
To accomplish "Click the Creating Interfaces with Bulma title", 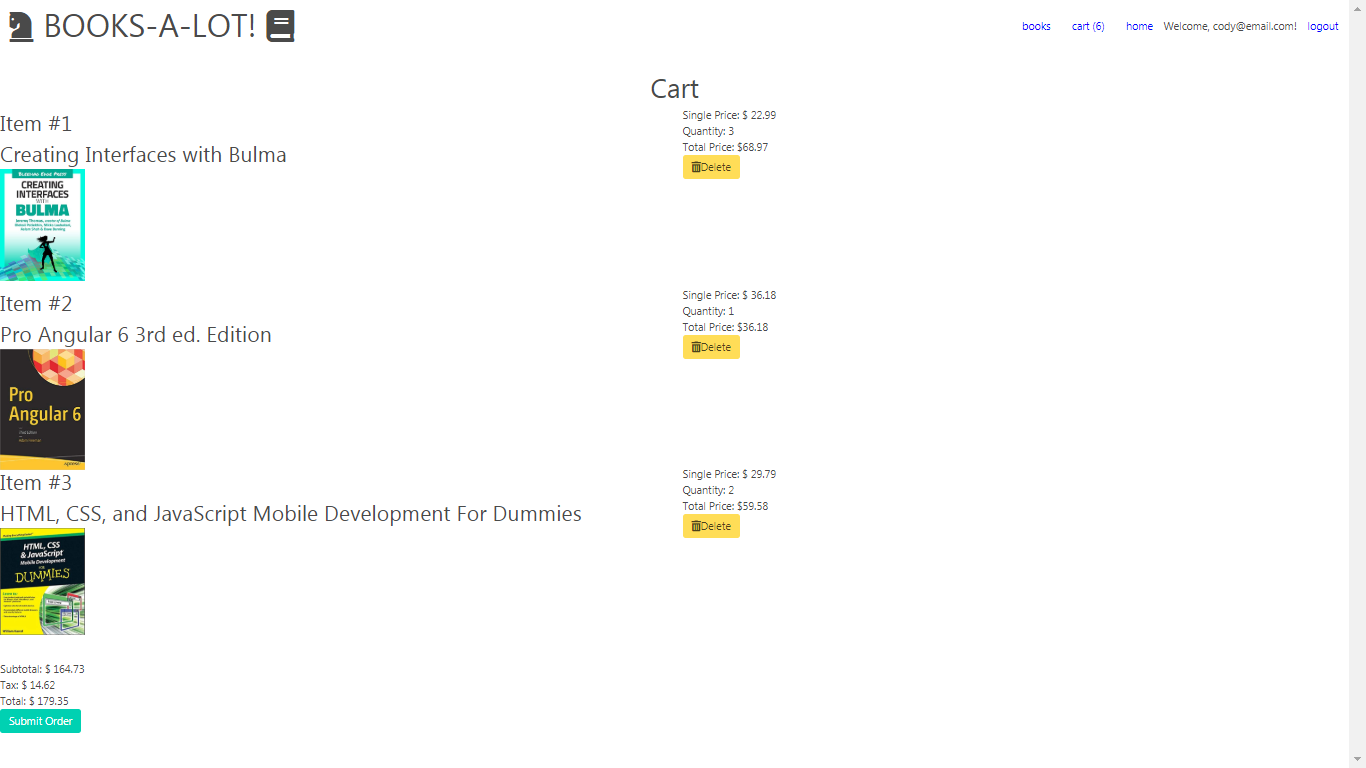I will (x=143, y=155).
